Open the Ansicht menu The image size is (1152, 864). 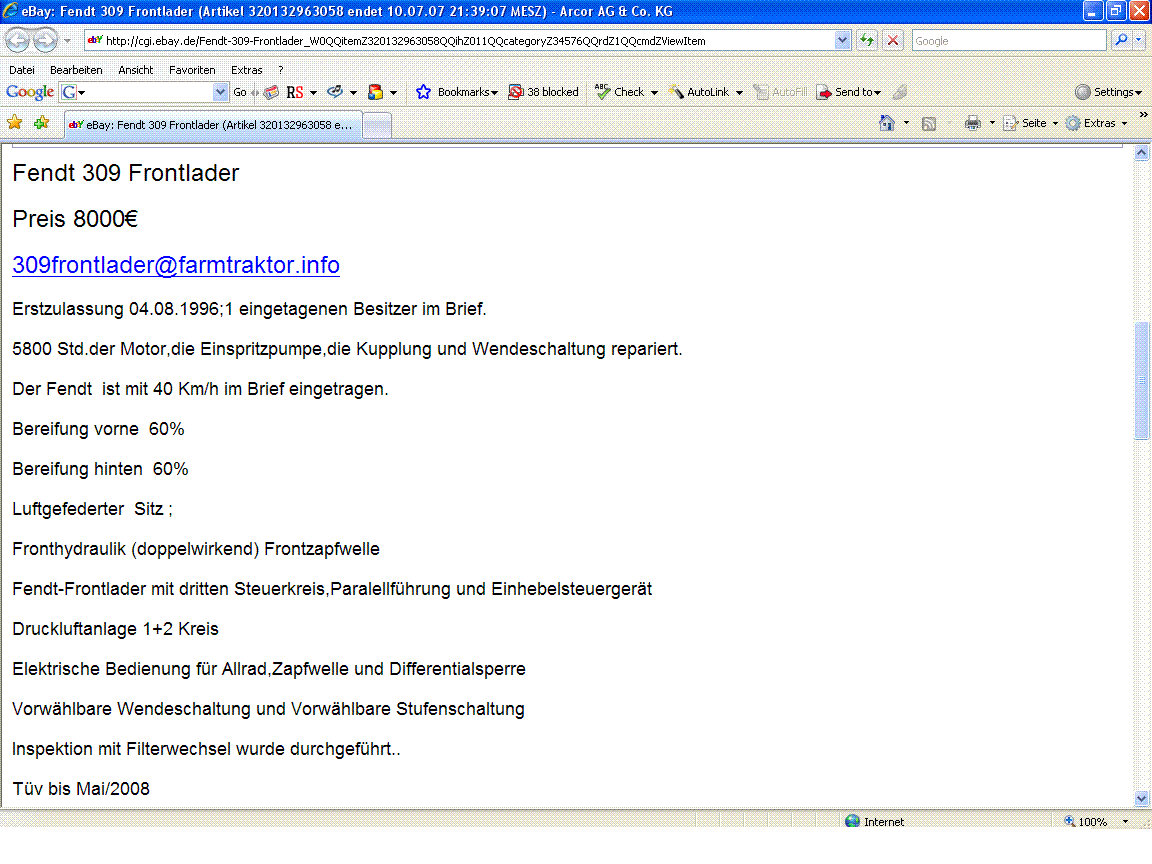(x=135, y=70)
